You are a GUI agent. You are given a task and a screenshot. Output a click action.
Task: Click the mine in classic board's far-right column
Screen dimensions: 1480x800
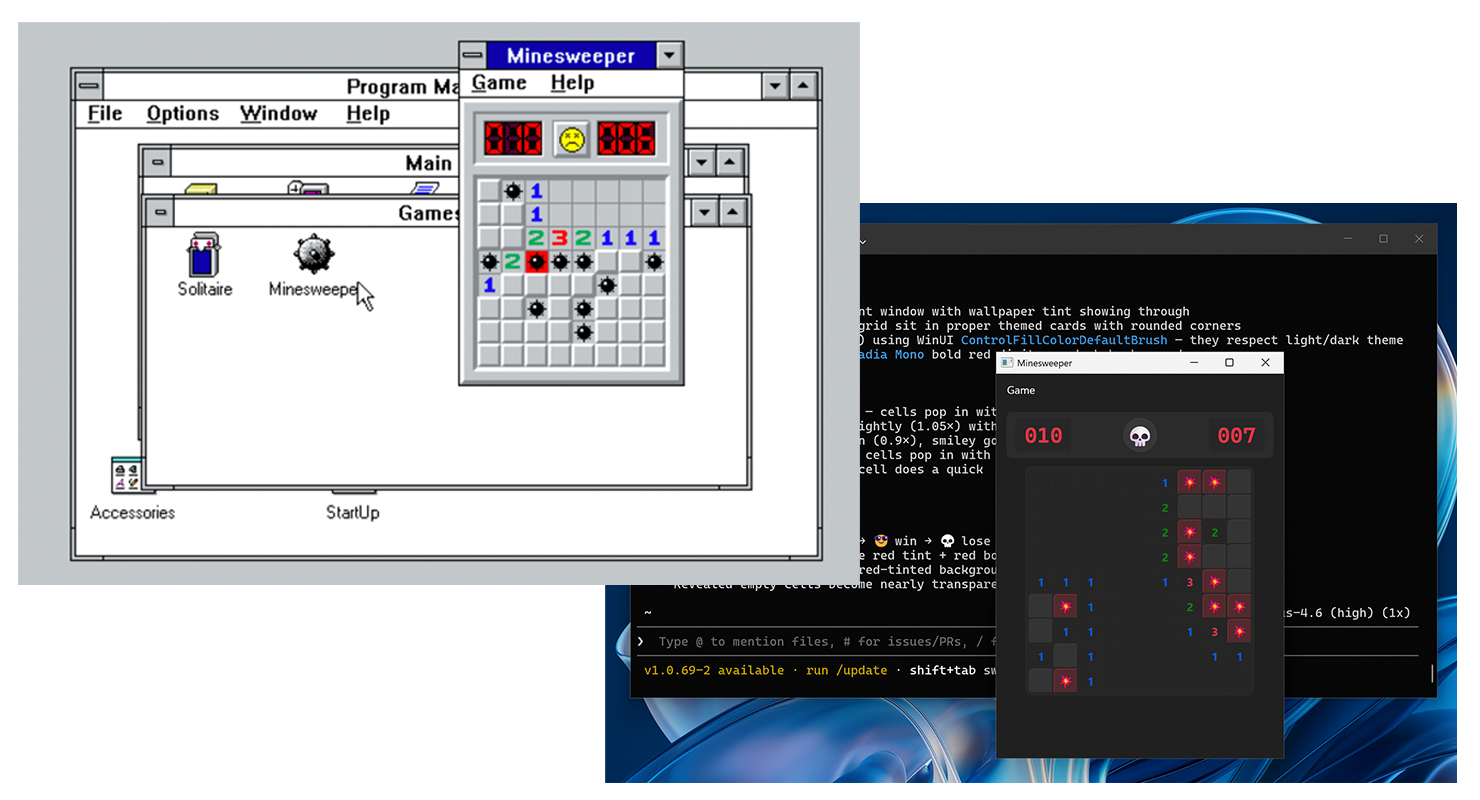(654, 262)
